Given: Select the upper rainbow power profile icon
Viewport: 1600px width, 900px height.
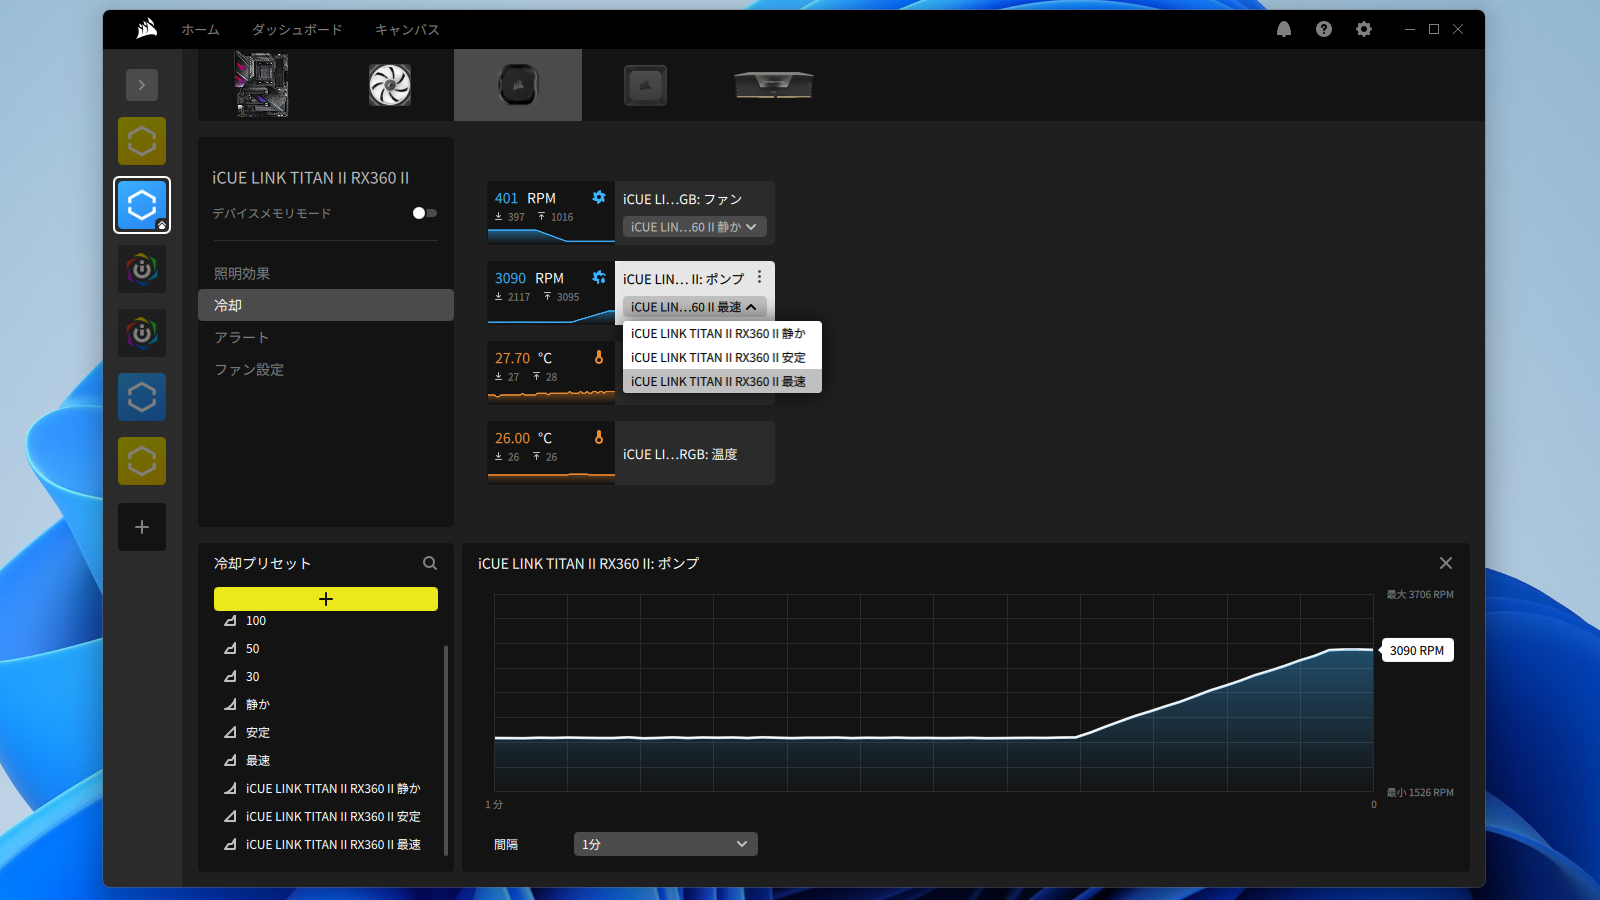Looking at the screenshot, I should pos(142,269).
